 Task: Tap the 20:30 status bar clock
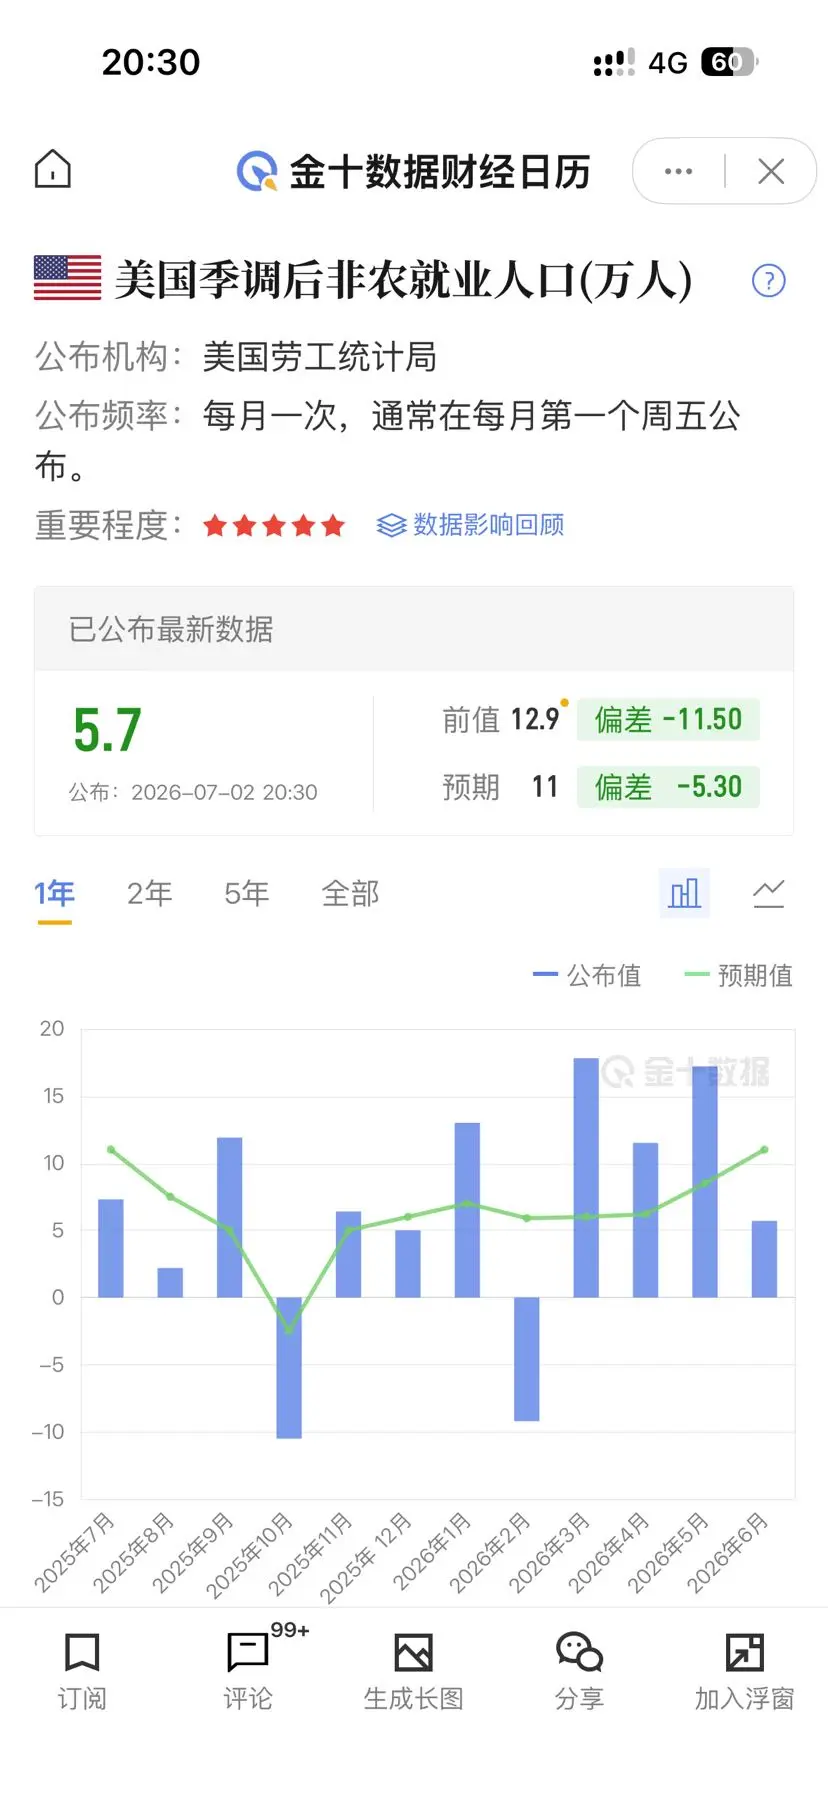[151, 62]
